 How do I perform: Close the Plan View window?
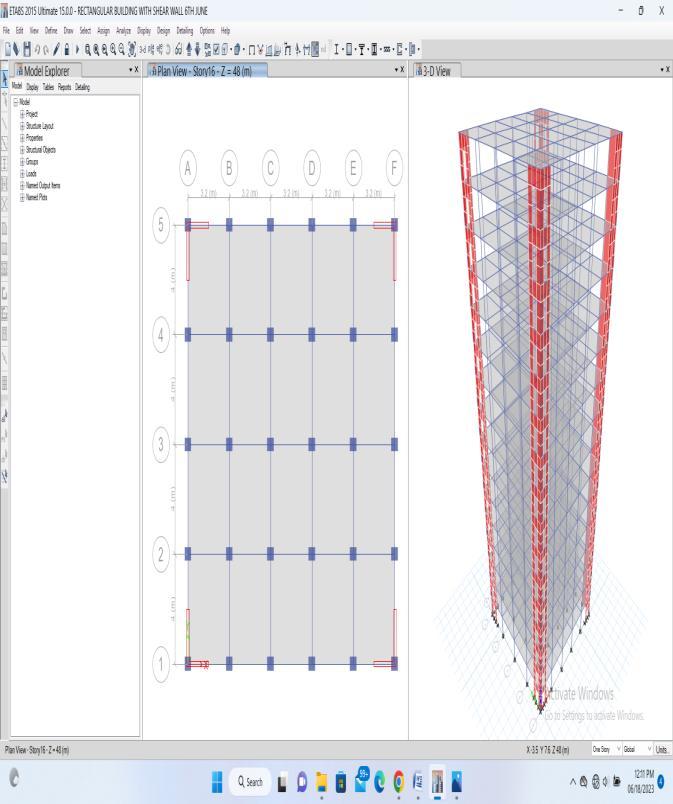tap(402, 70)
